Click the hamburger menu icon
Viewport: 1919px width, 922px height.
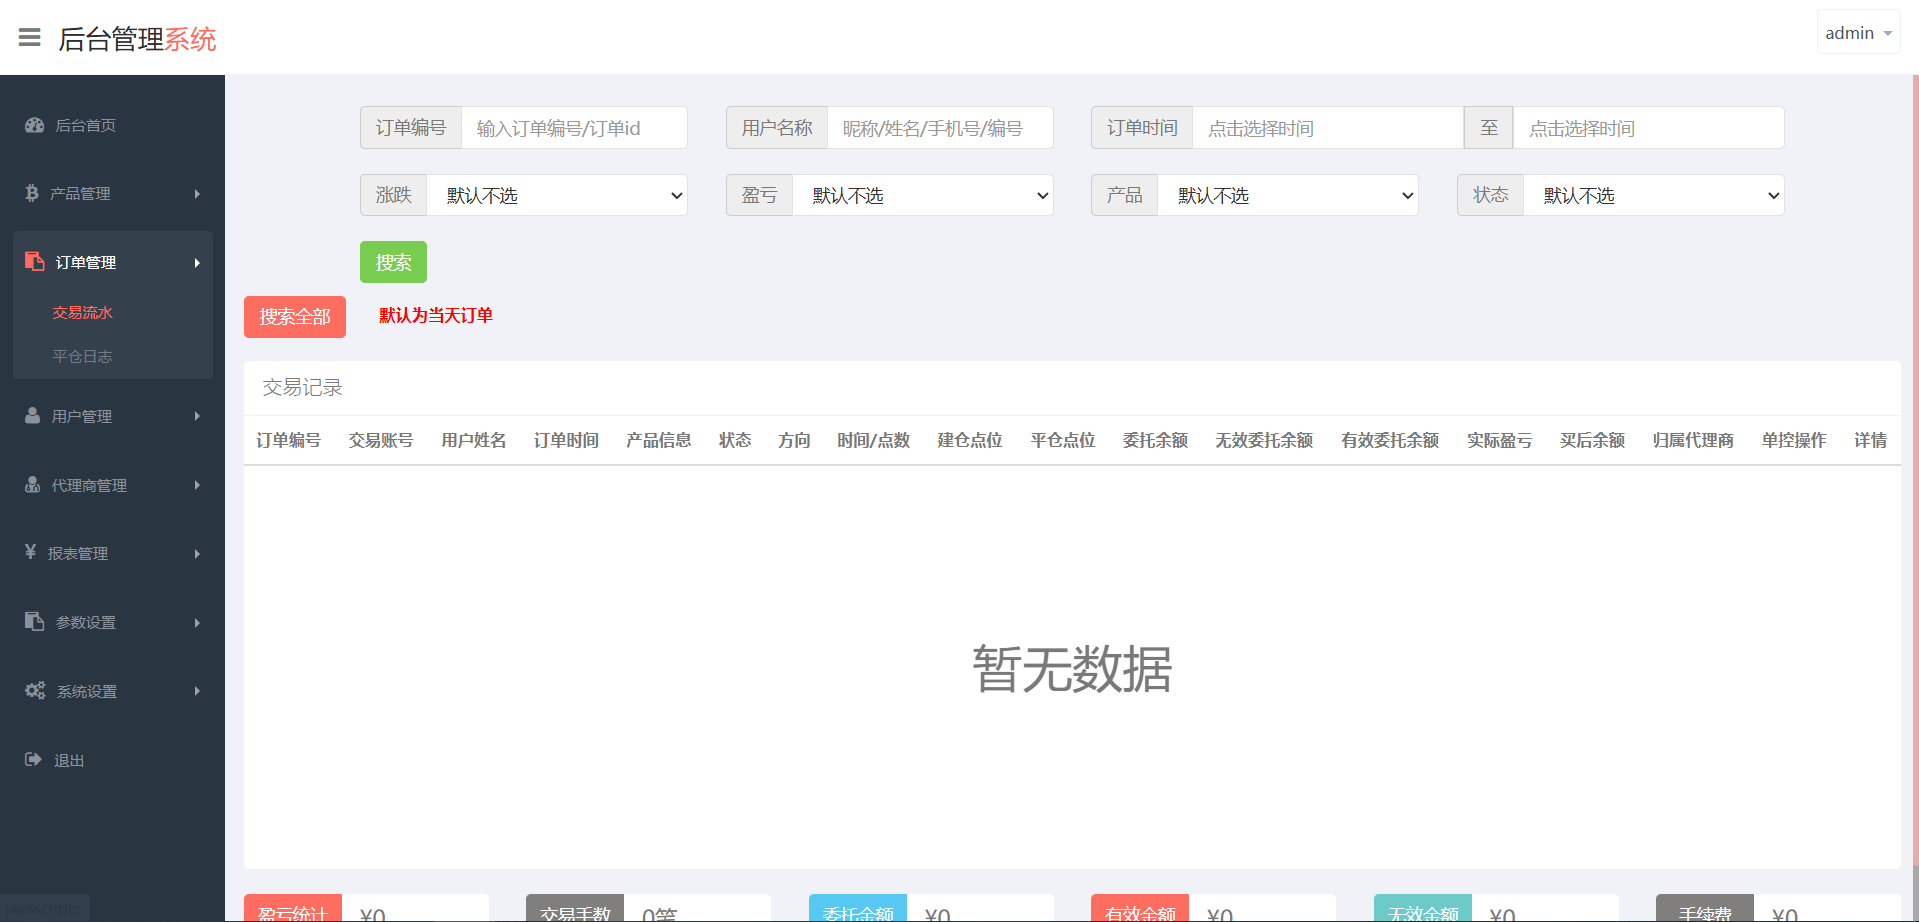[30, 38]
